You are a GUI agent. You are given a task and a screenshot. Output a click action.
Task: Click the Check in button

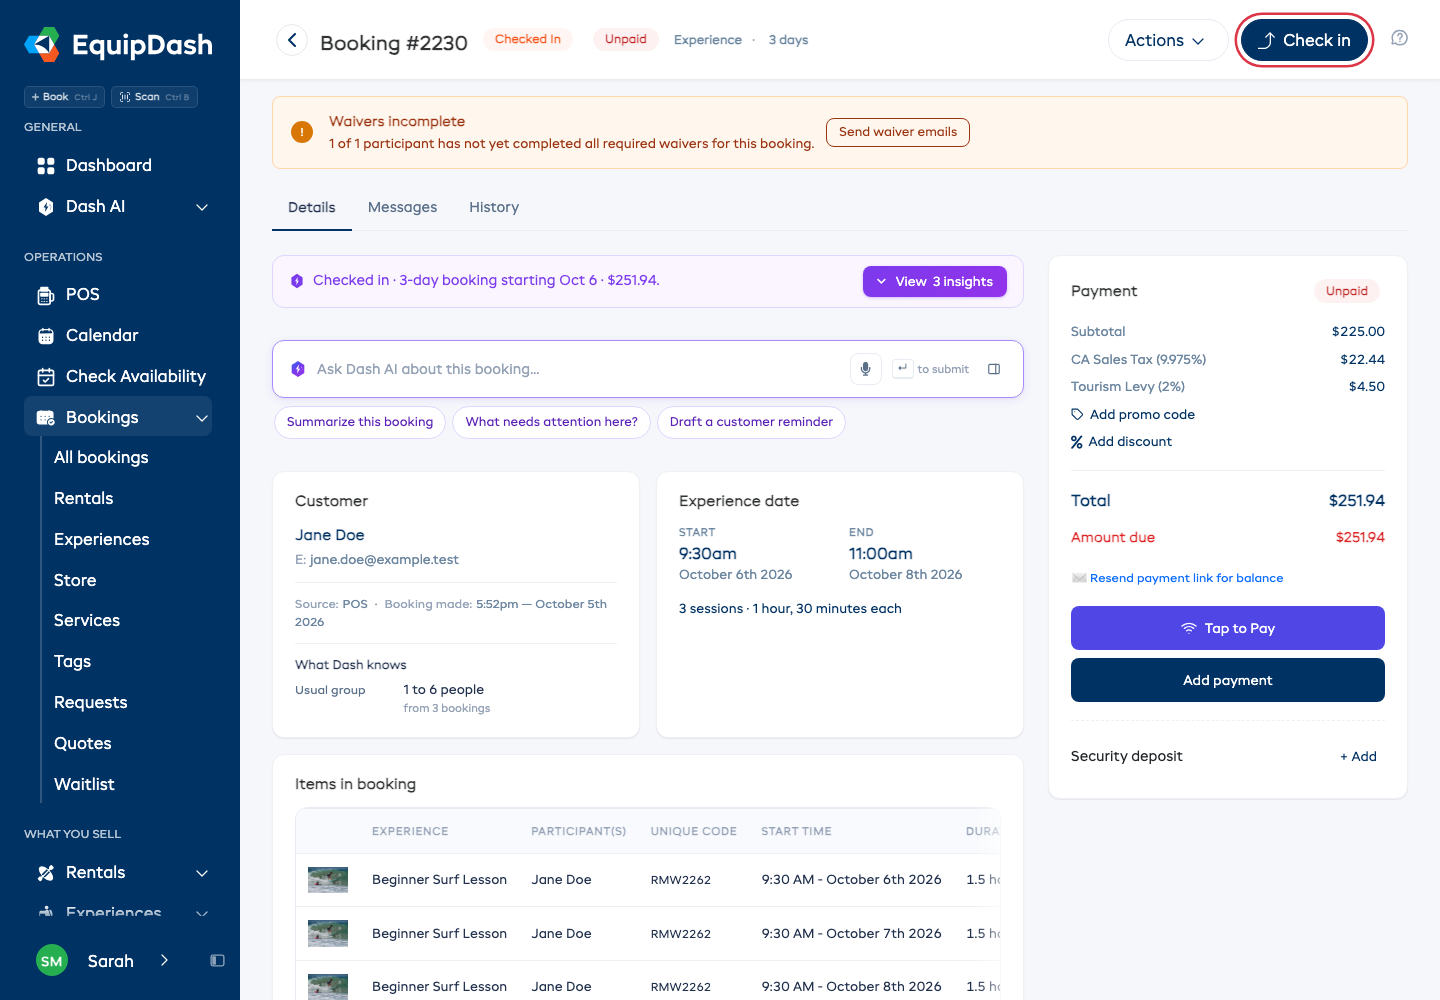[1304, 40]
